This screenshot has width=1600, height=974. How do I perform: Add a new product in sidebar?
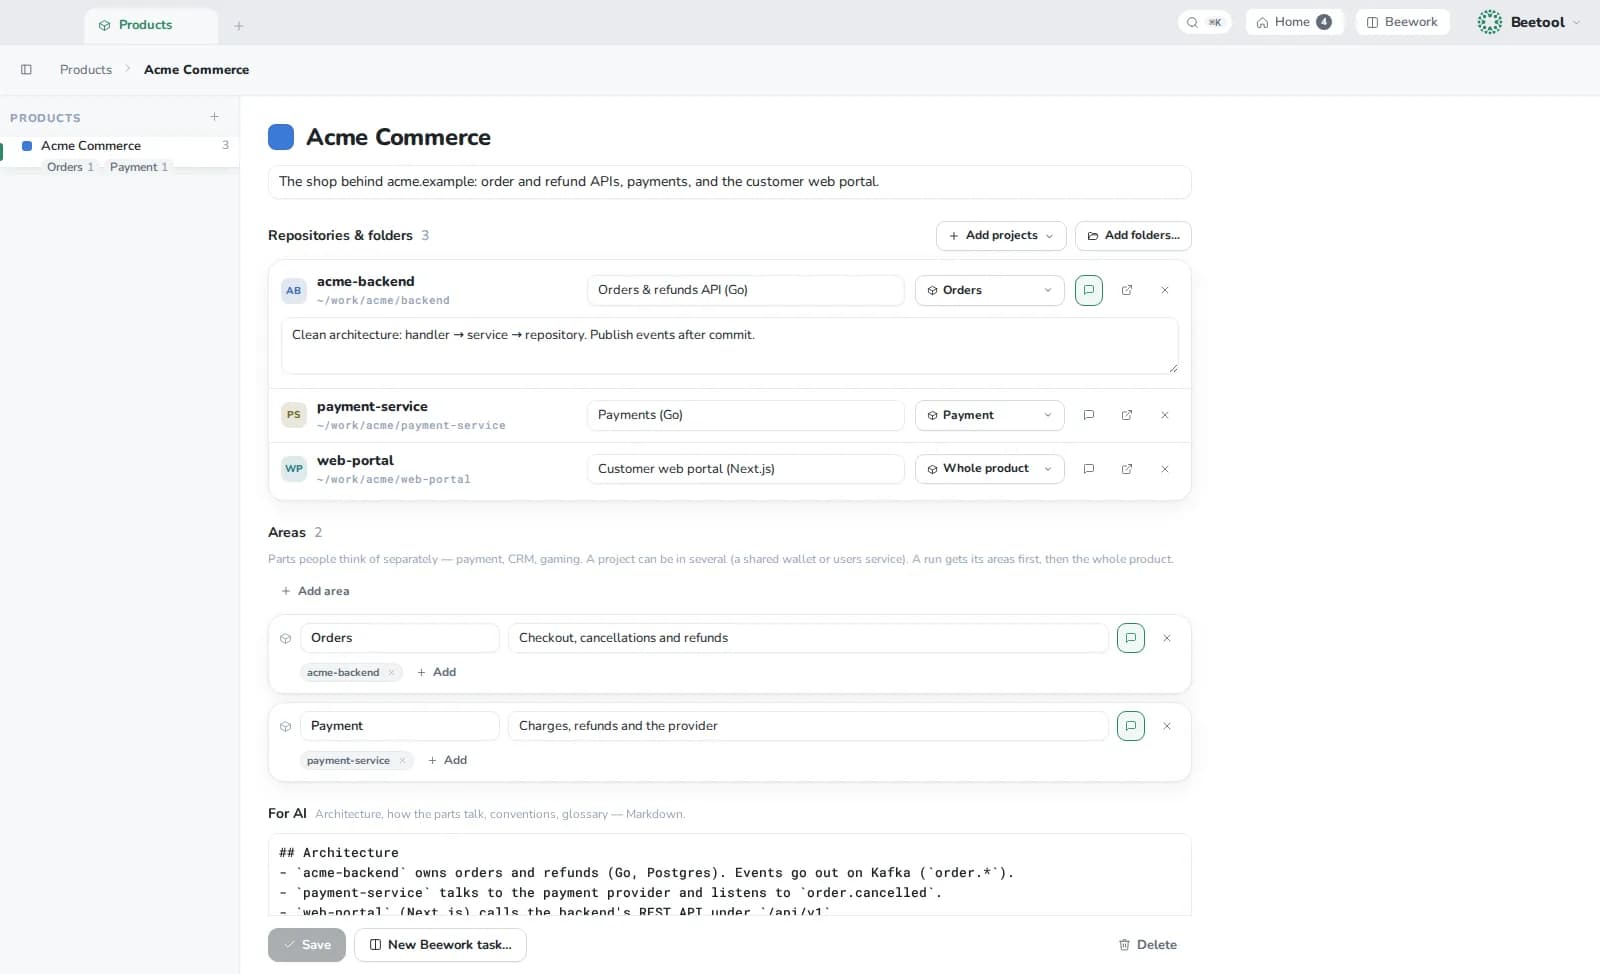(x=214, y=117)
